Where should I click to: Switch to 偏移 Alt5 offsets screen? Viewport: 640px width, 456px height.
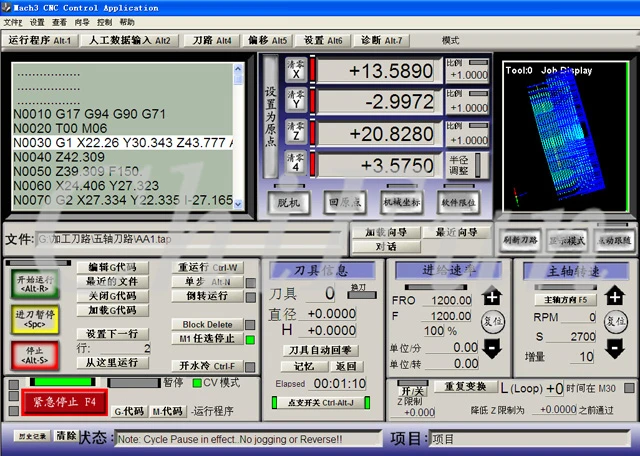tap(267, 40)
